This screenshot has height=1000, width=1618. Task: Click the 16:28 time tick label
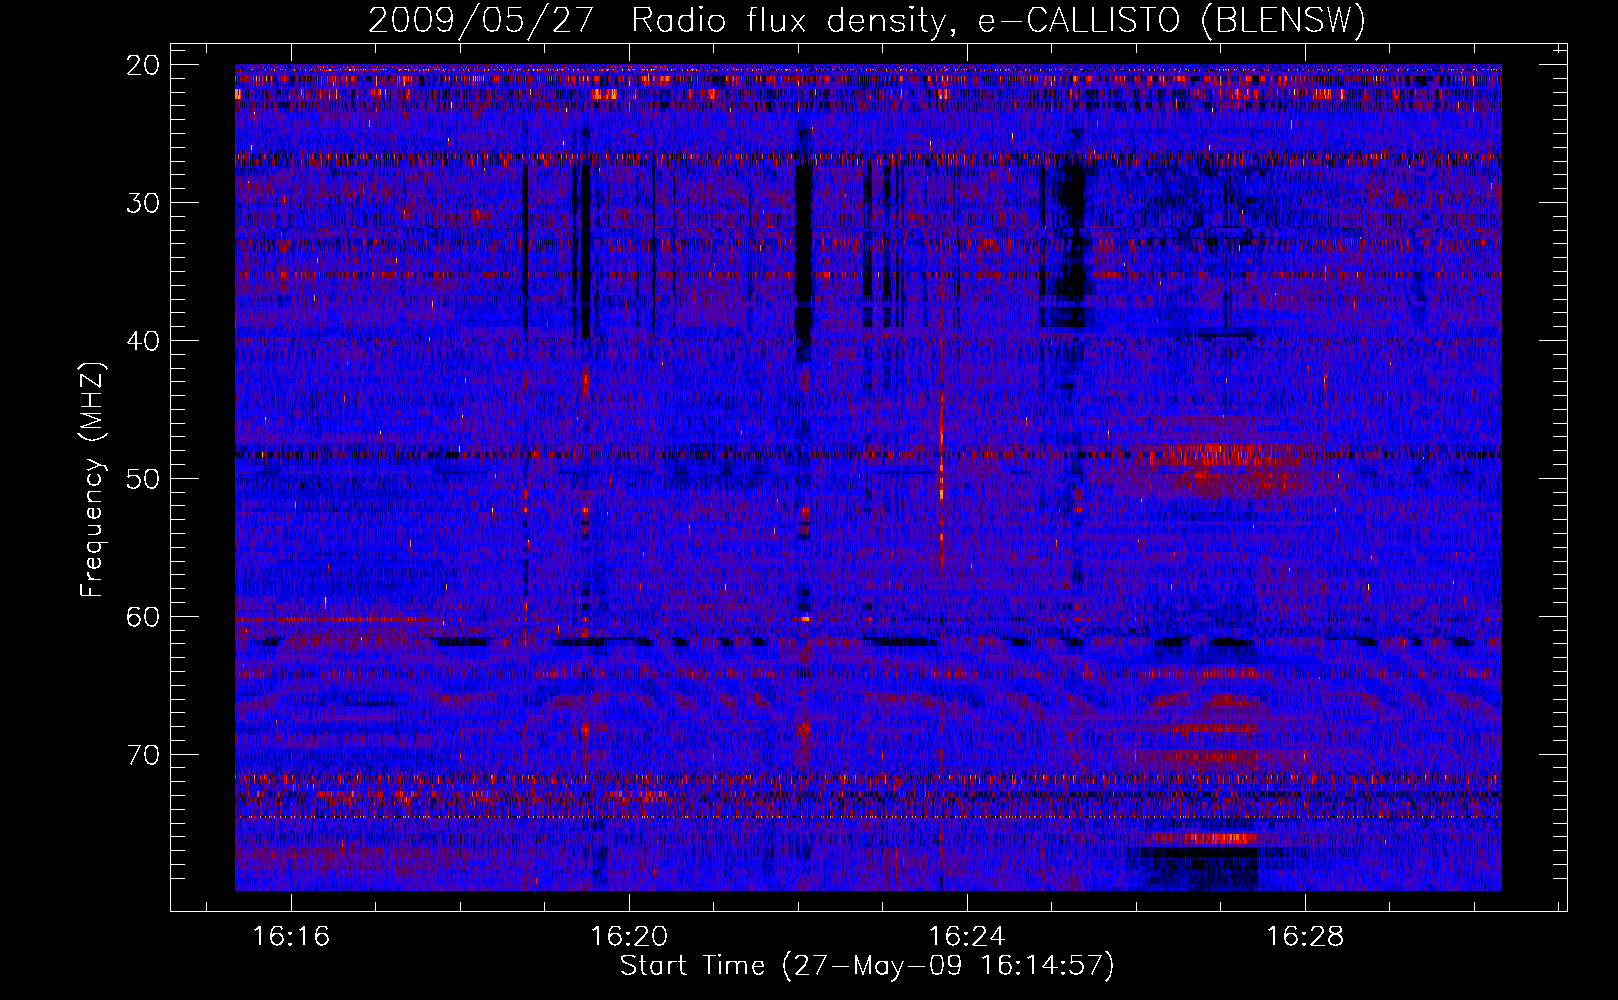click(x=1305, y=937)
